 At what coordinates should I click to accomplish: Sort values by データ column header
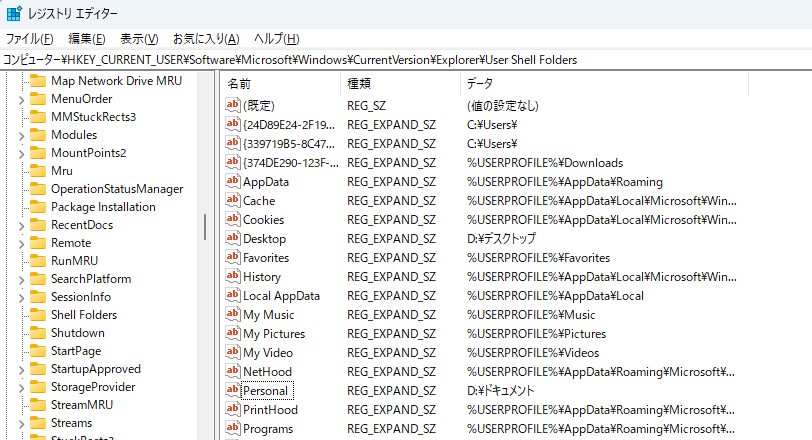[604, 84]
